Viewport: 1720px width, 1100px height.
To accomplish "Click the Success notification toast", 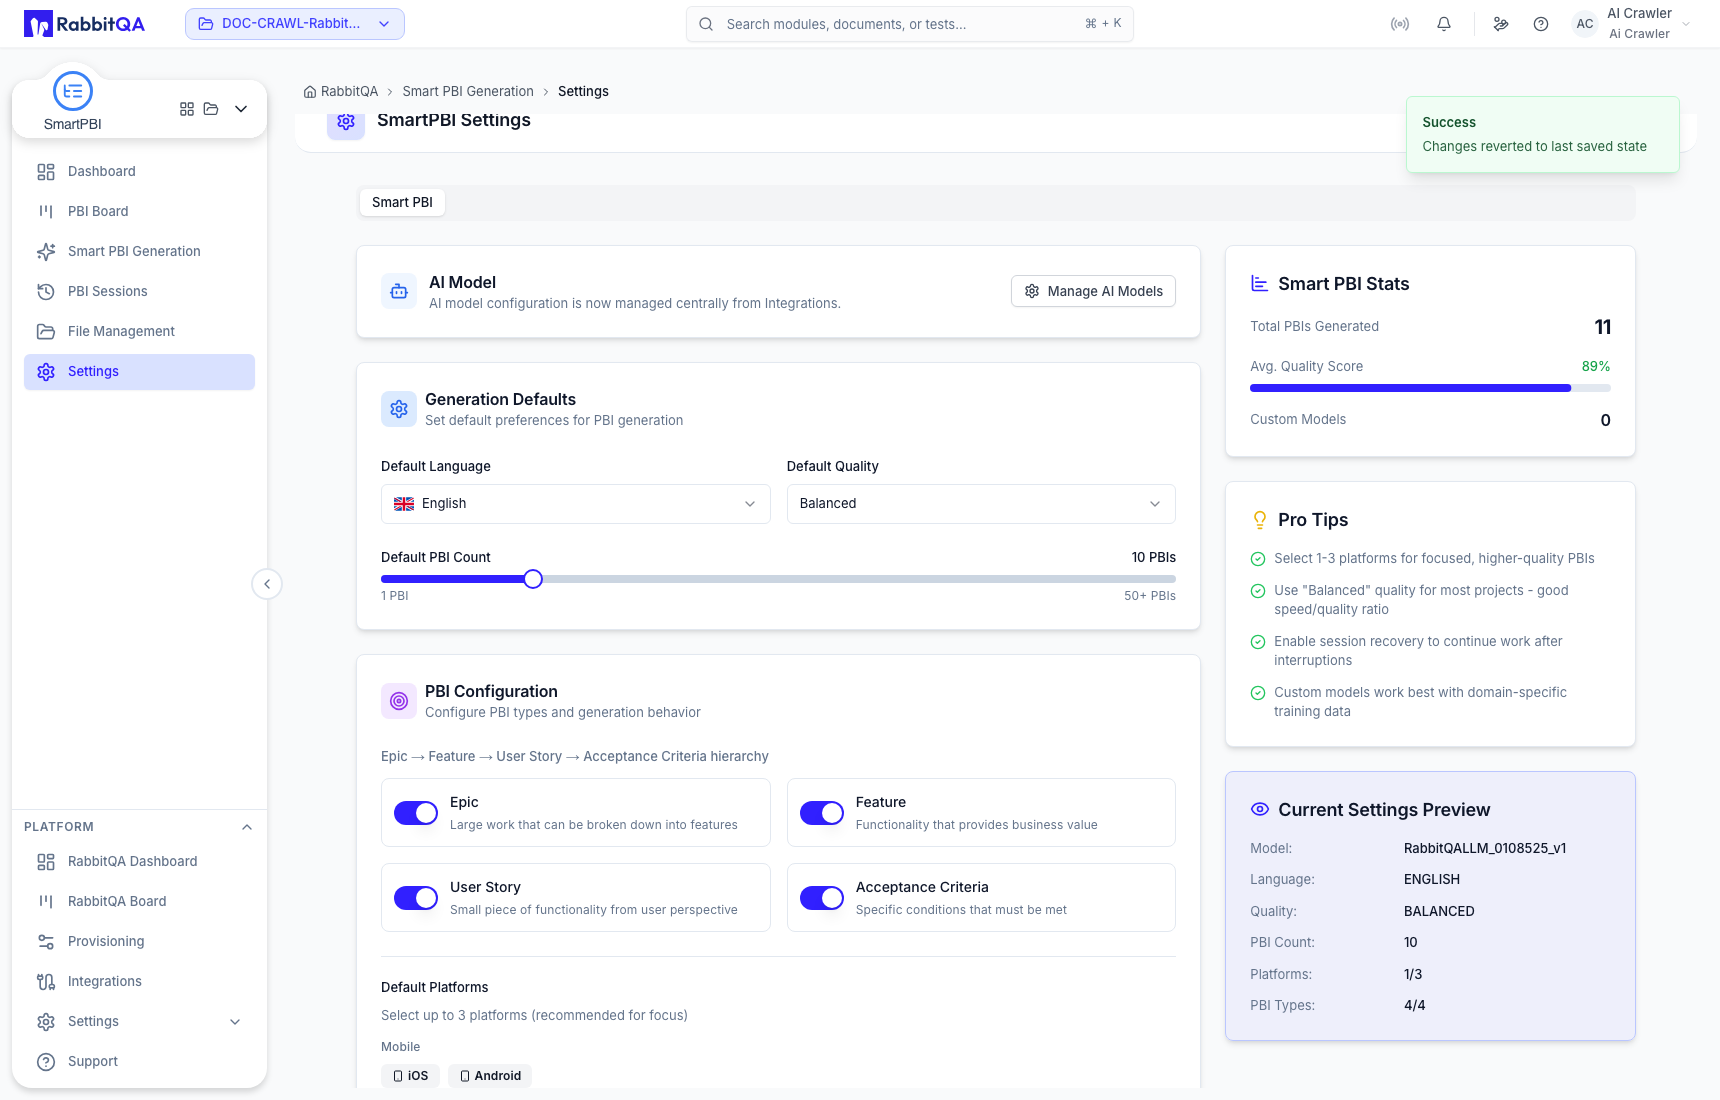I will coord(1542,134).
